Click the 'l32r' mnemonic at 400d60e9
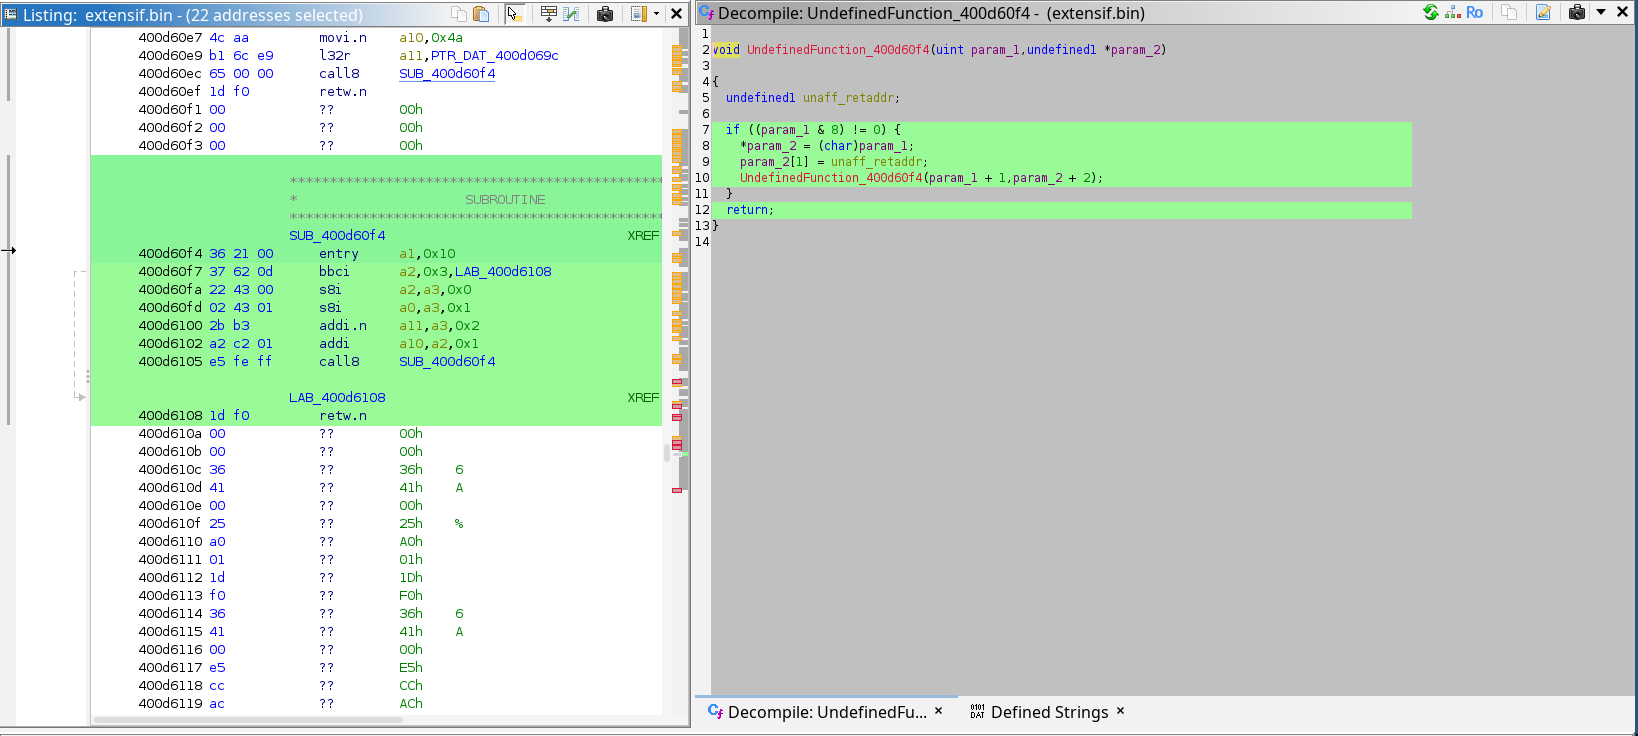1638x736 pixels. tap(334, 56)
